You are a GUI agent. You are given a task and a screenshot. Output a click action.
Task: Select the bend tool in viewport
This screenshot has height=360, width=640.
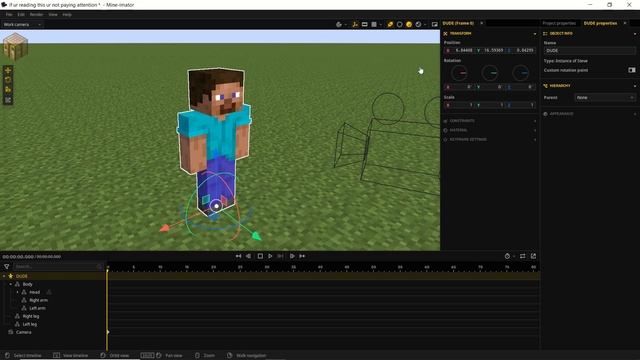point(8,100)
